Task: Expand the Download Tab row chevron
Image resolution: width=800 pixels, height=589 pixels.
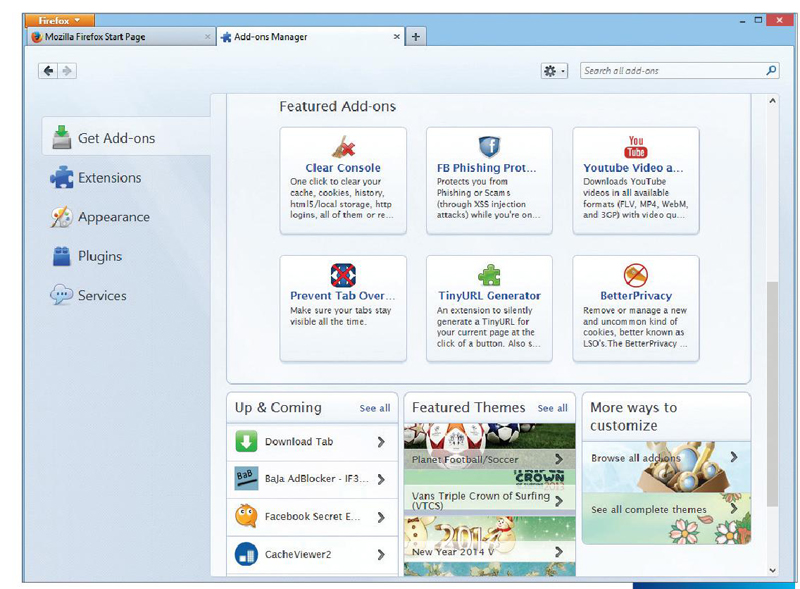Action: 381,442
